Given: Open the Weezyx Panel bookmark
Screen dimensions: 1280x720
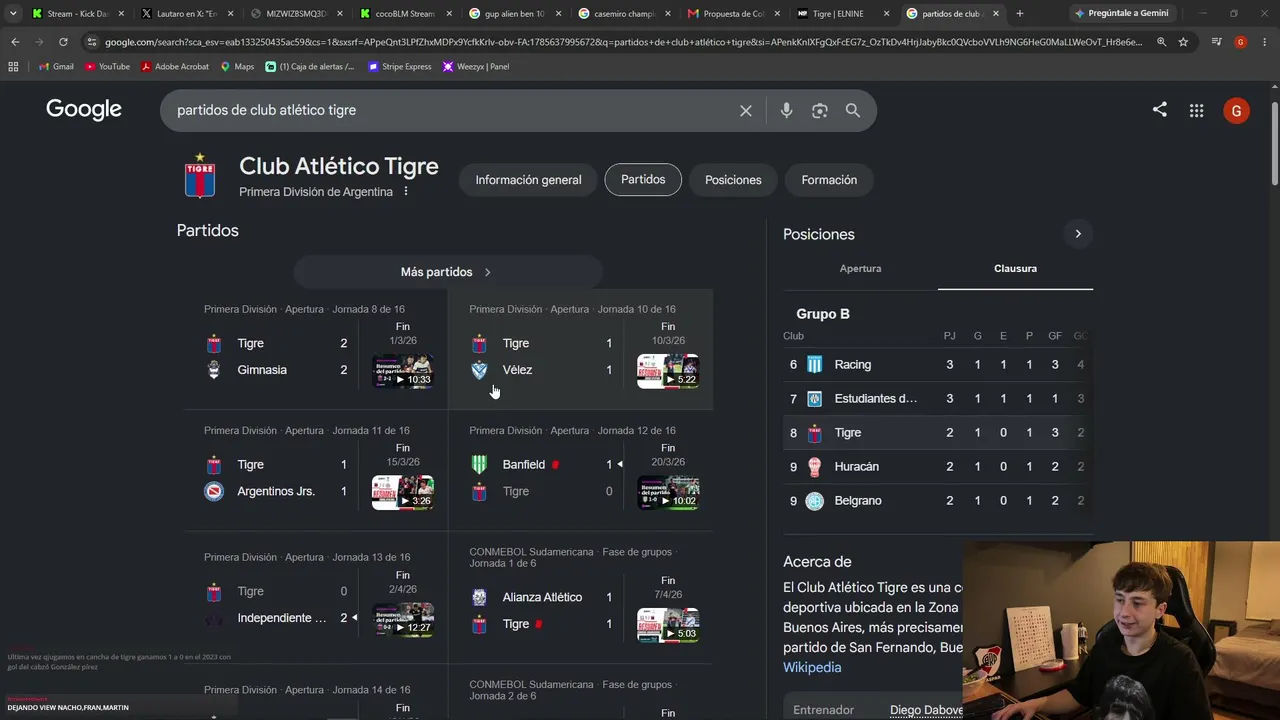Looking at the screenshot, I should 476,66.
